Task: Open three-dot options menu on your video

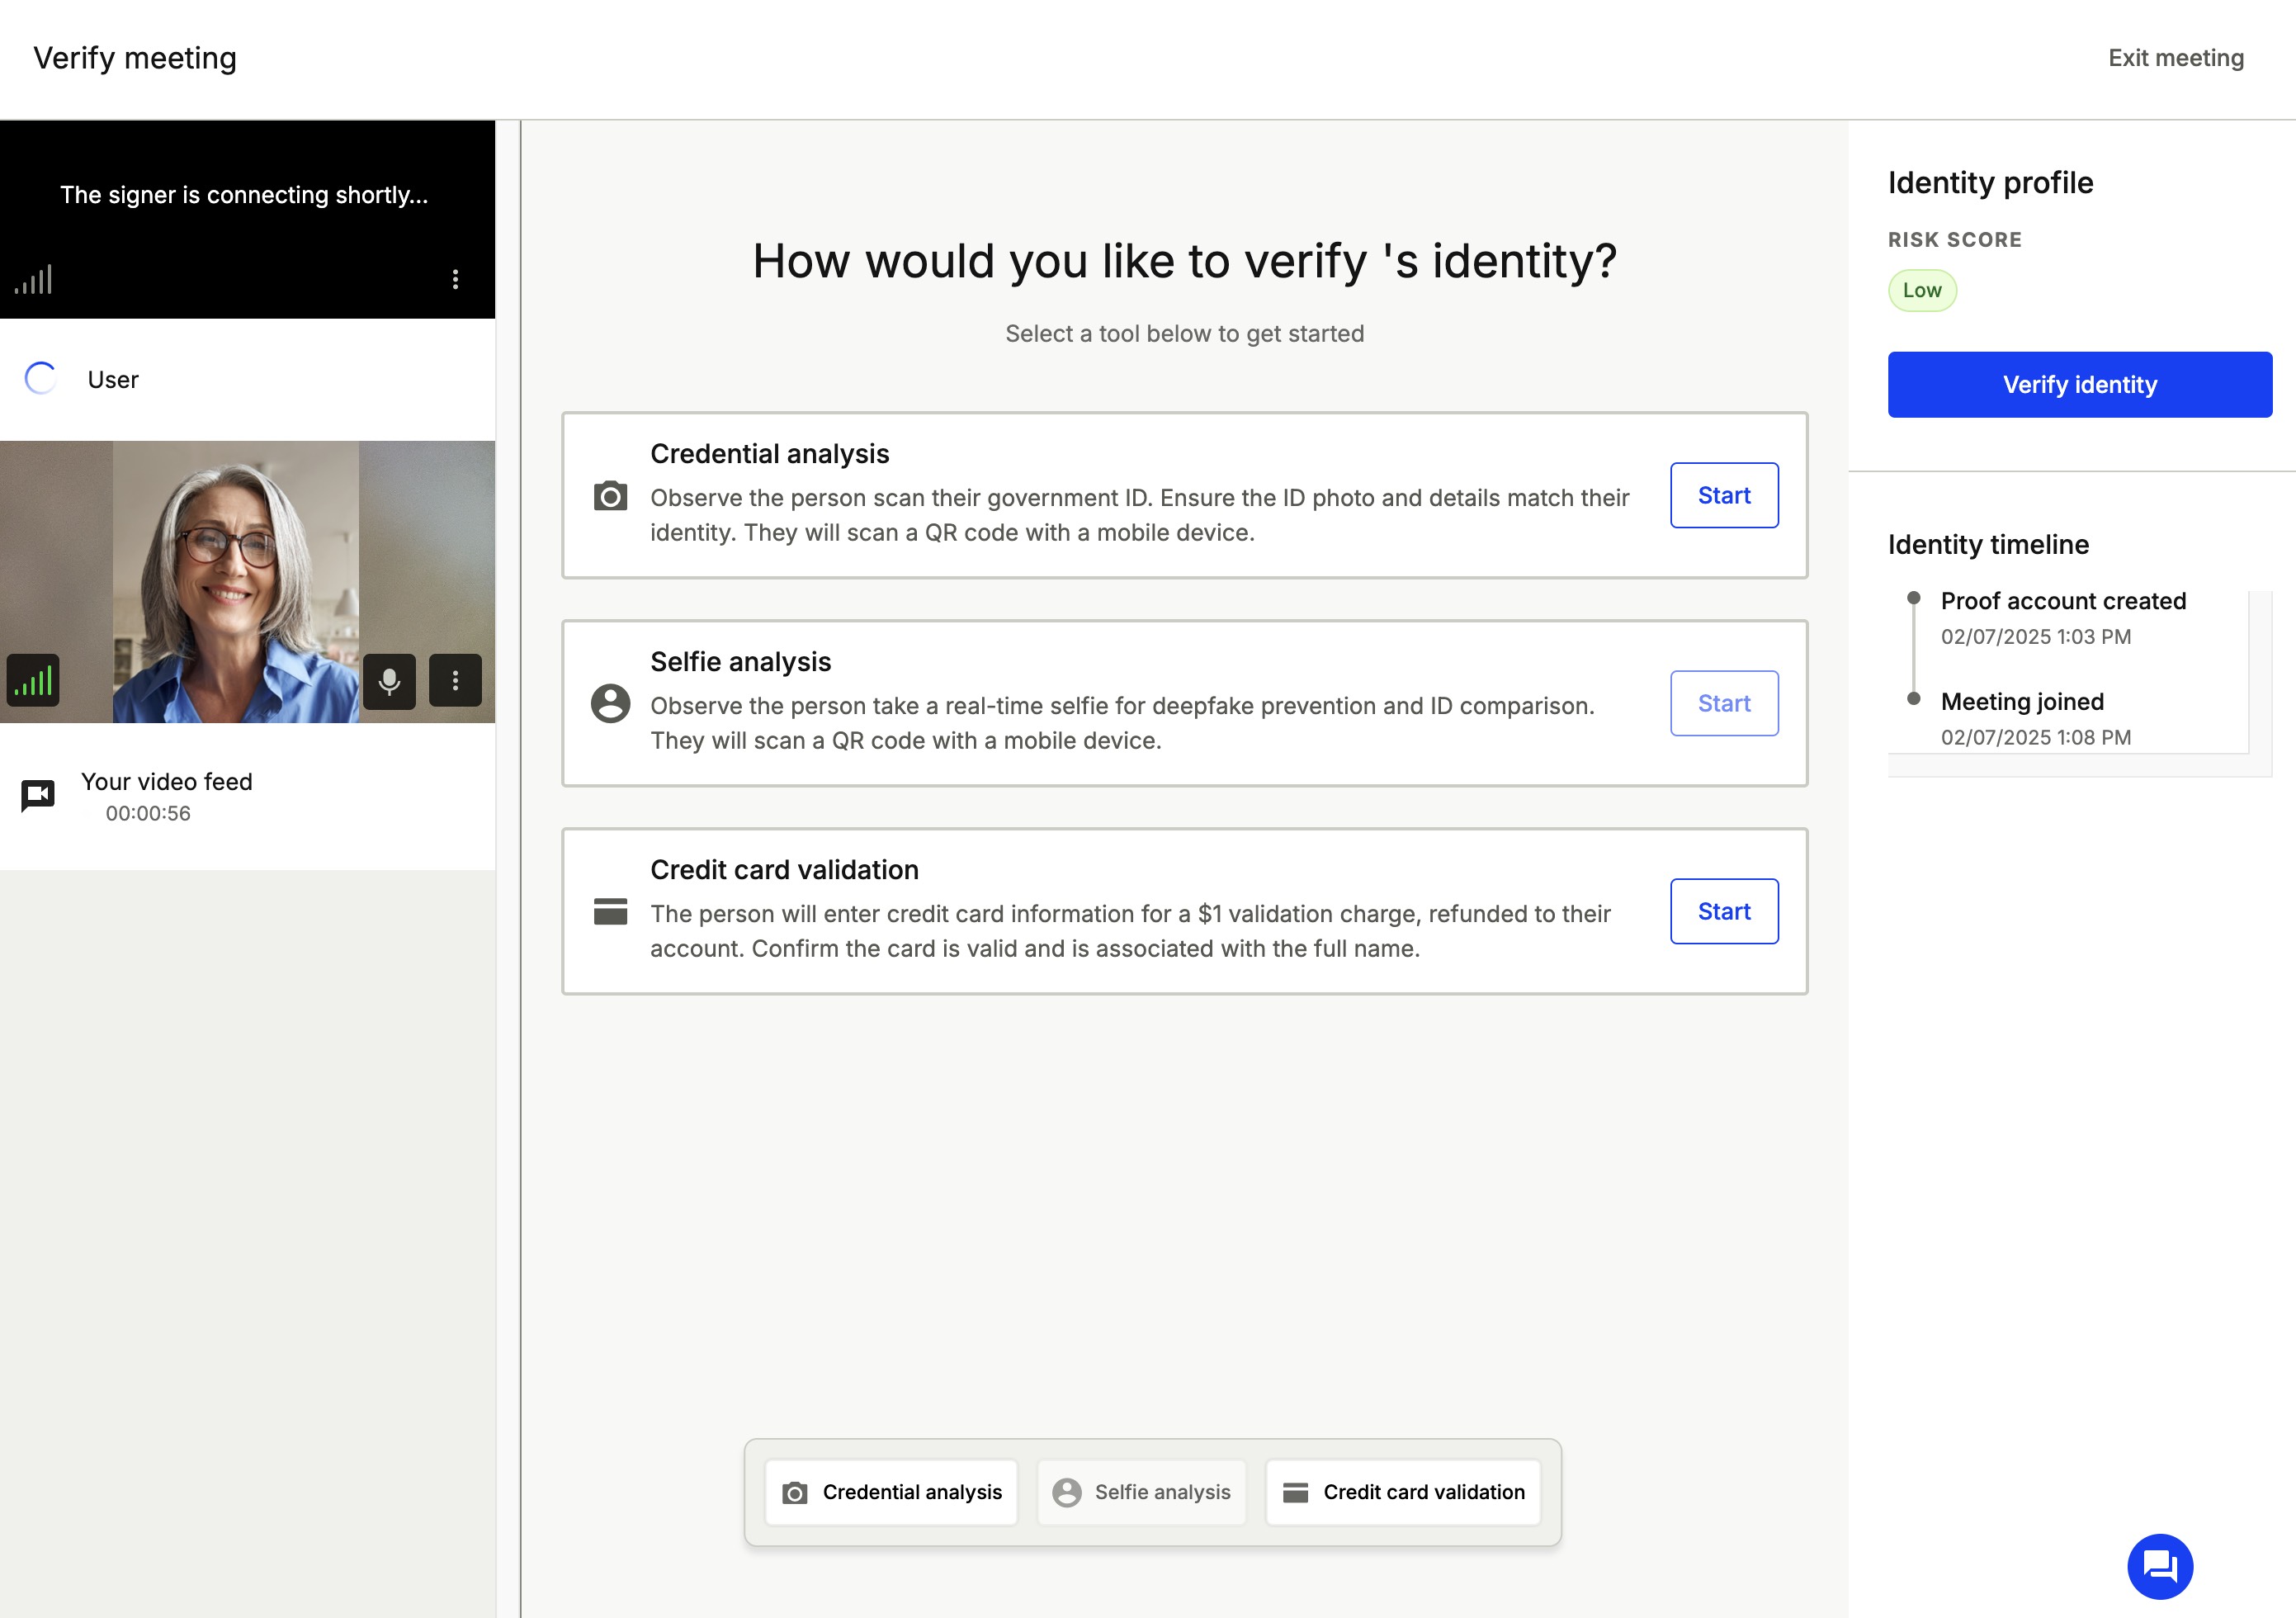Action: [x=455, y=681]
